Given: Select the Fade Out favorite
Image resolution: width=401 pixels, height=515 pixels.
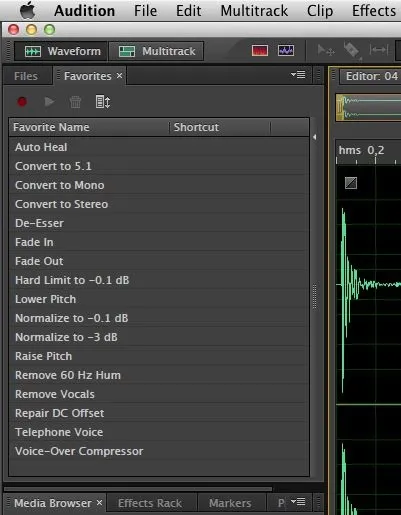Looking at the screenshot, I should pyautogui.click(x=159, y=261).
